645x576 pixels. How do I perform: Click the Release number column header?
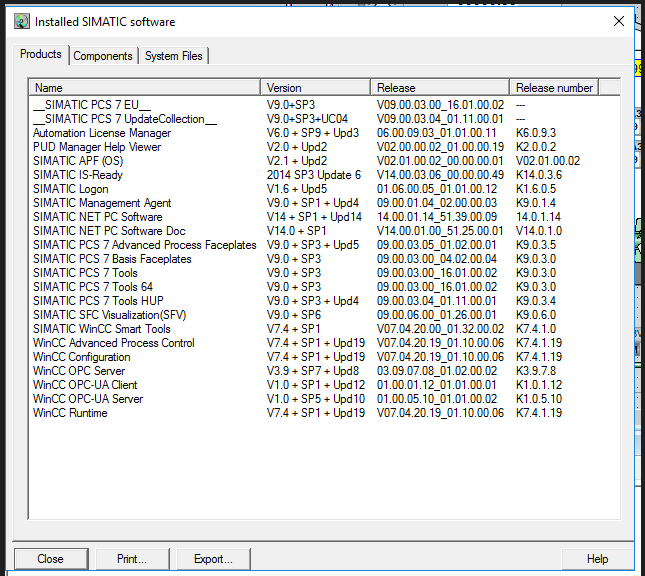click(x=554, y=88)
